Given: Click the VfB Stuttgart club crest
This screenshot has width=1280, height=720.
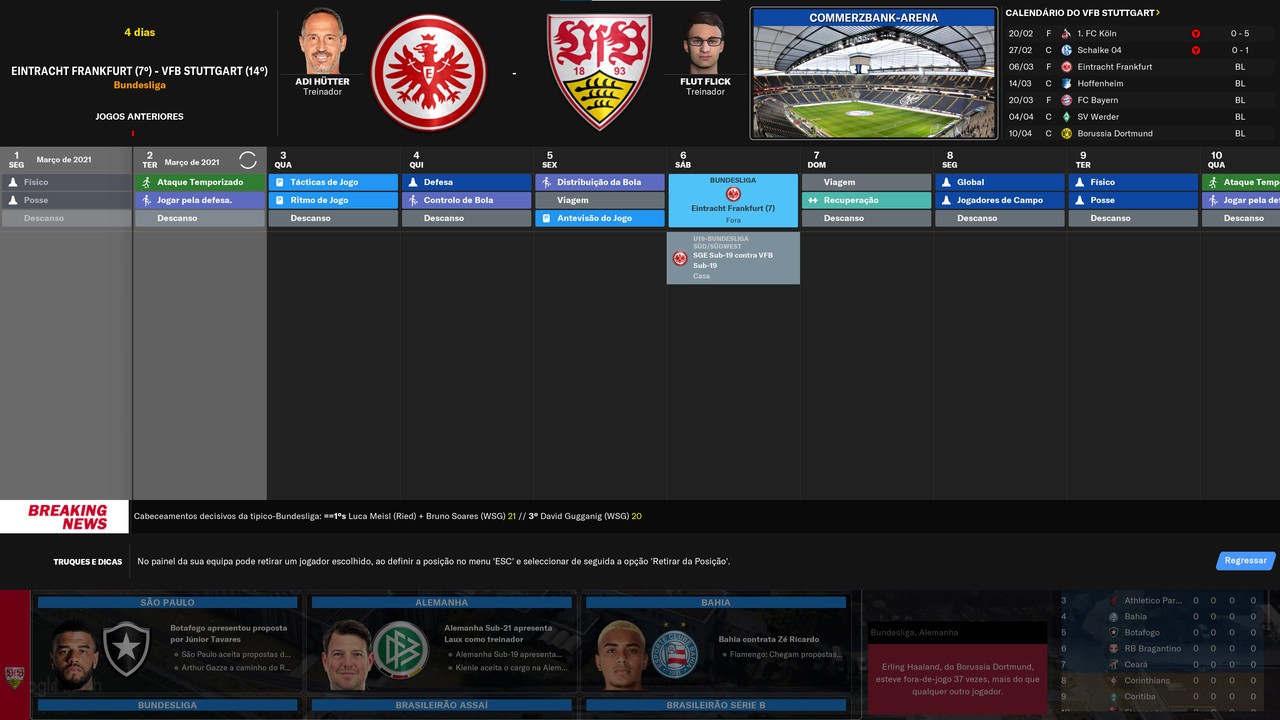Looking at the screenshot, I should click(x=599, y=71).
